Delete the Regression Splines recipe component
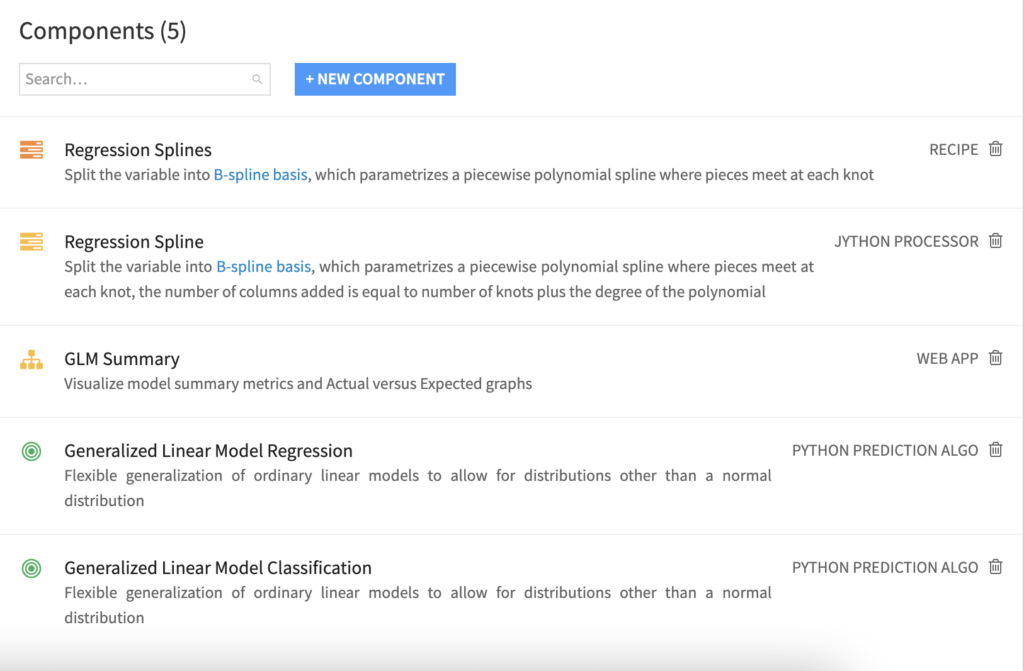 point(995,149)
